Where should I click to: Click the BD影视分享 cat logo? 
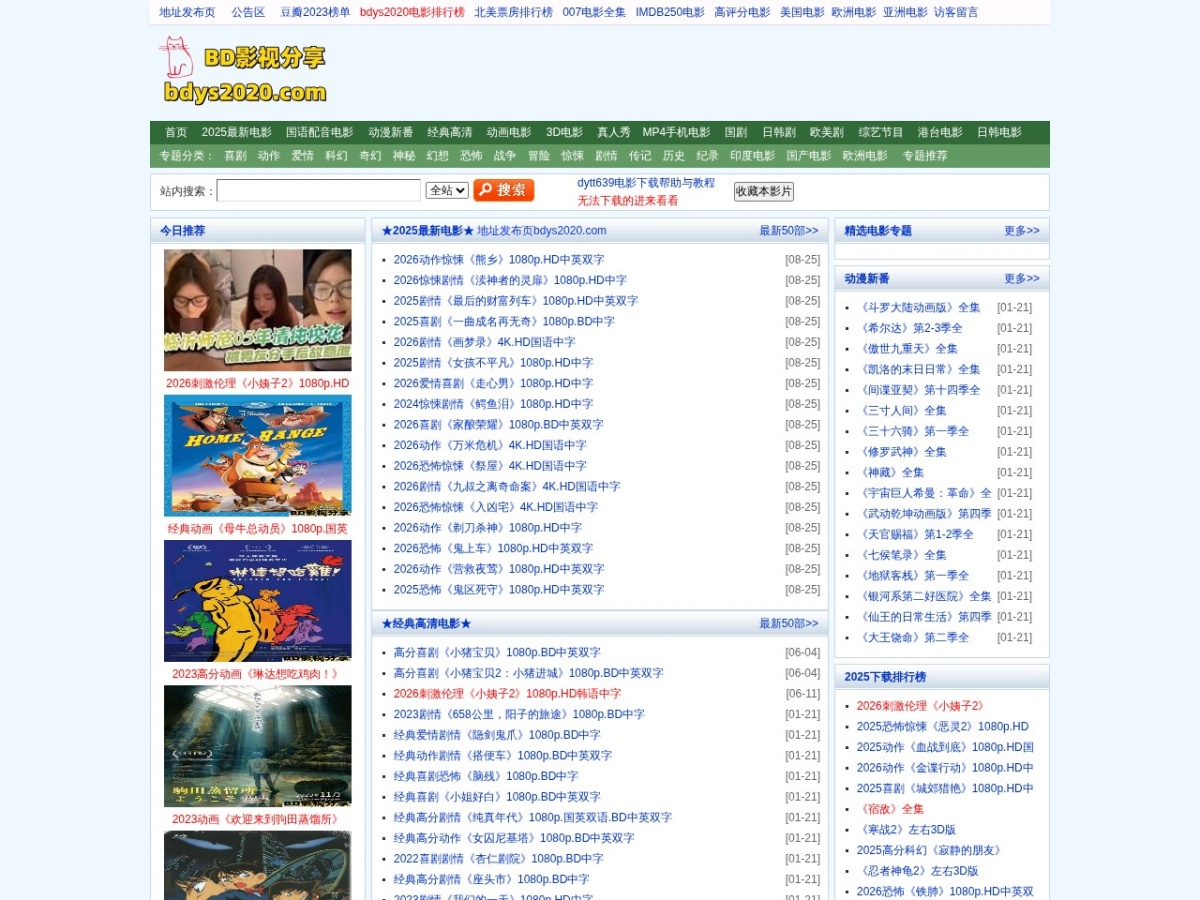[x=243, y=71]
